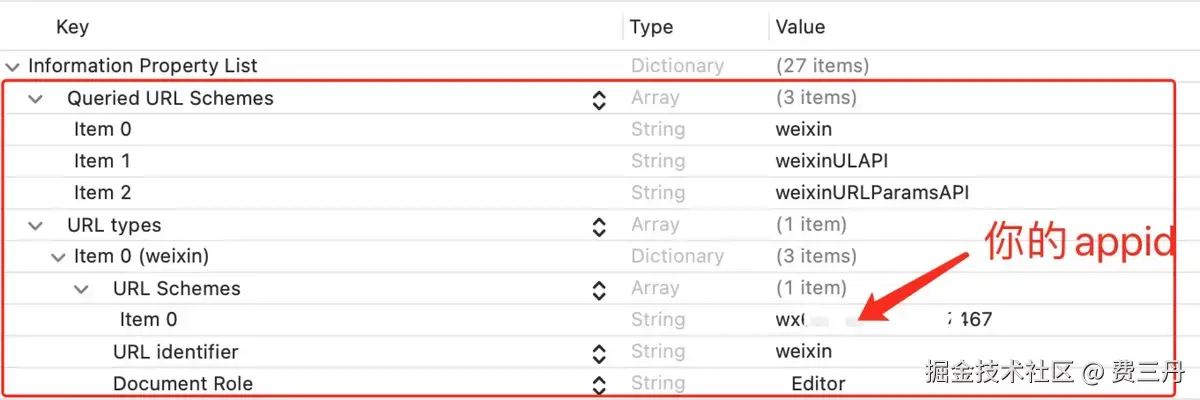Click the Editor value for Document Role
Screen dimensions: 1200x400
pyautogui.click(x=818, y=384)
